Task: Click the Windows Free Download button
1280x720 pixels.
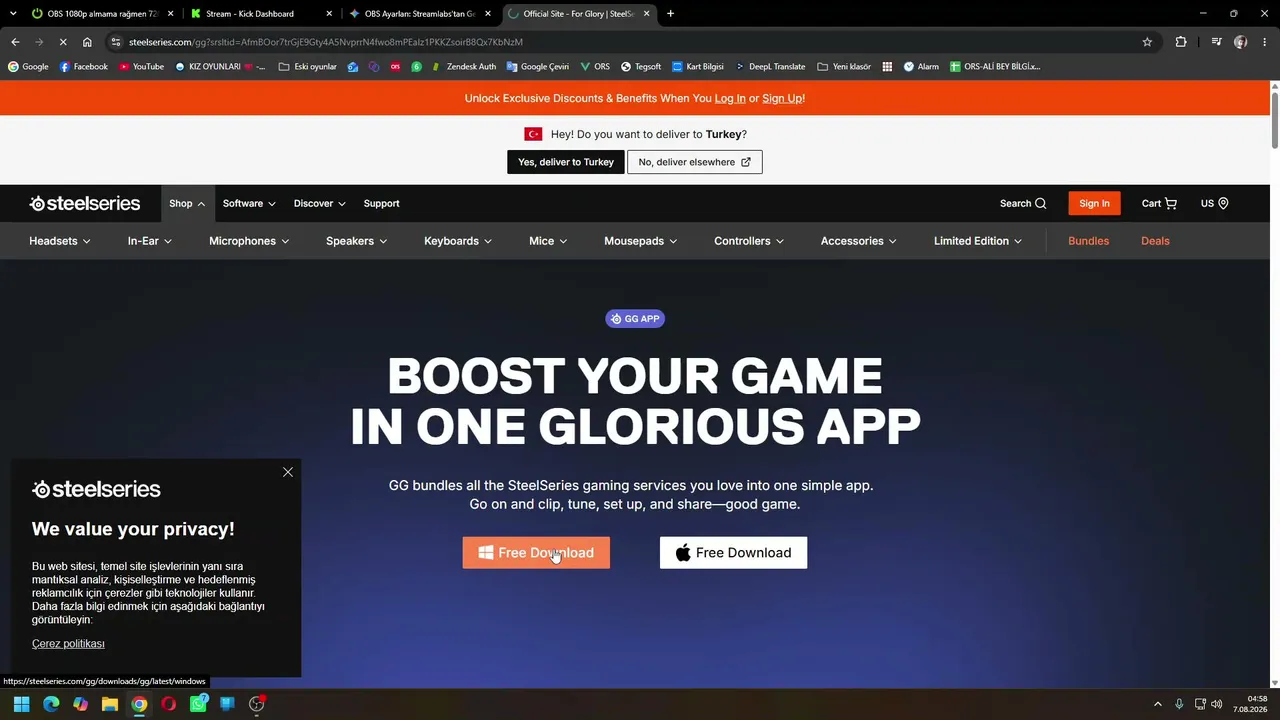Action: [x=536, y=553]
